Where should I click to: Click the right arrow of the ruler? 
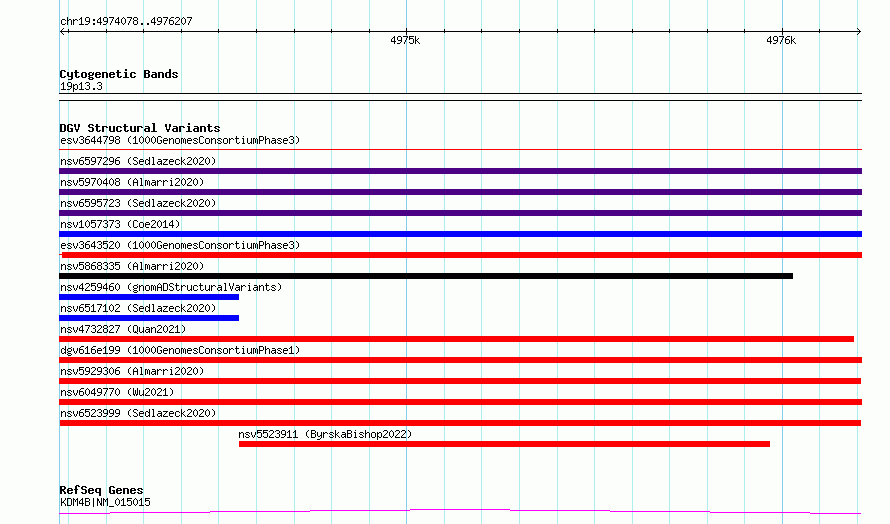(x=858, y=31)
